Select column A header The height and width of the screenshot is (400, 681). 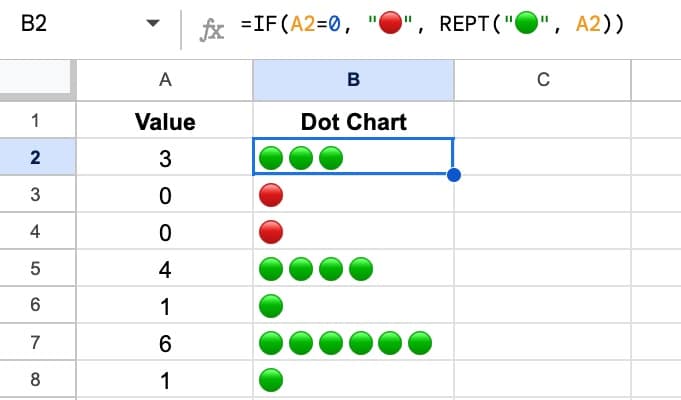point(165,80)
